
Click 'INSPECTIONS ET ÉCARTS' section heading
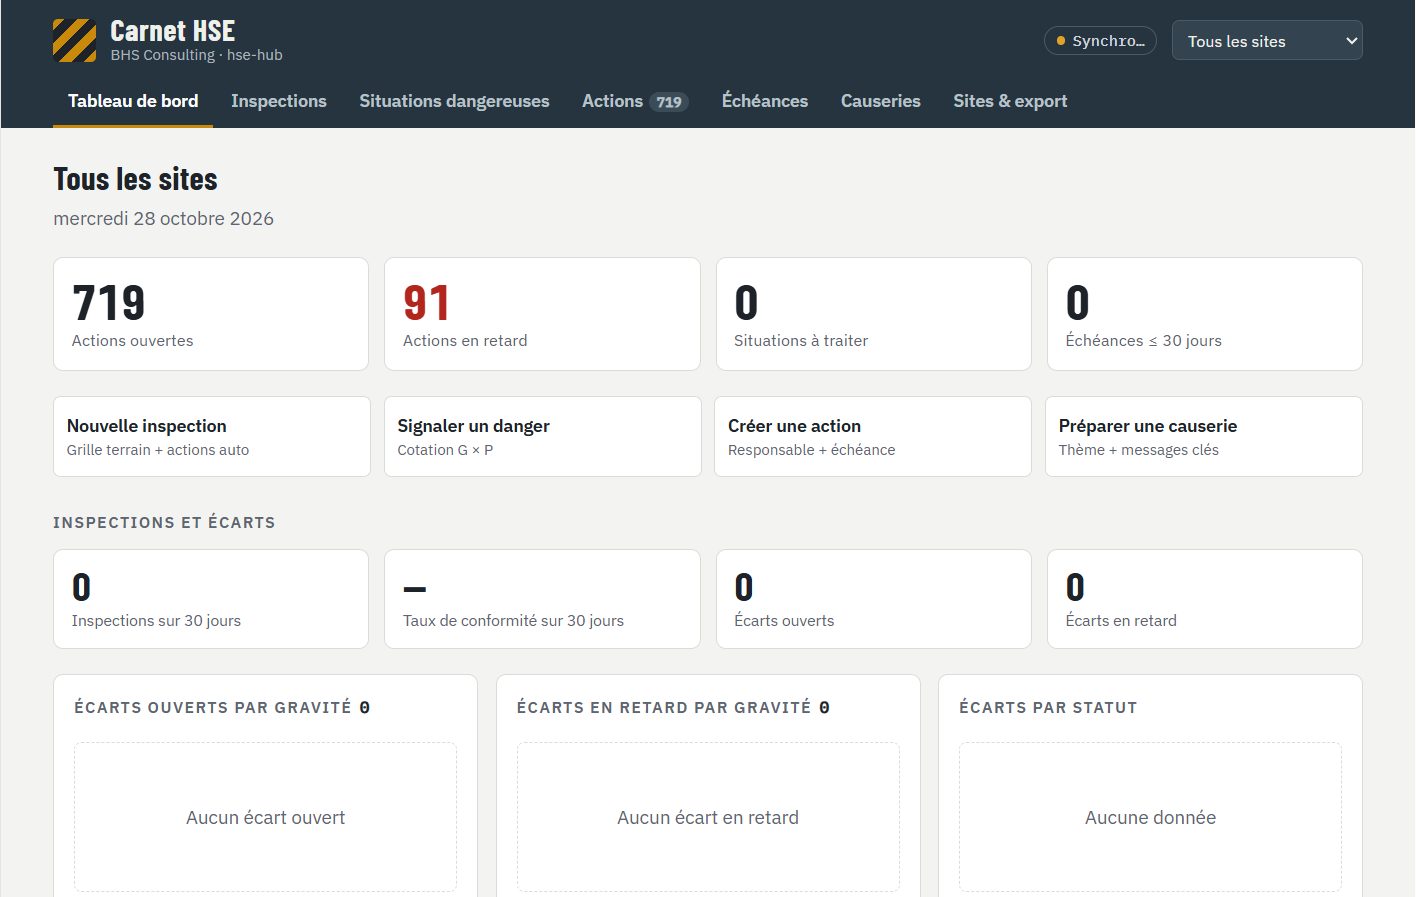point(164,522)
